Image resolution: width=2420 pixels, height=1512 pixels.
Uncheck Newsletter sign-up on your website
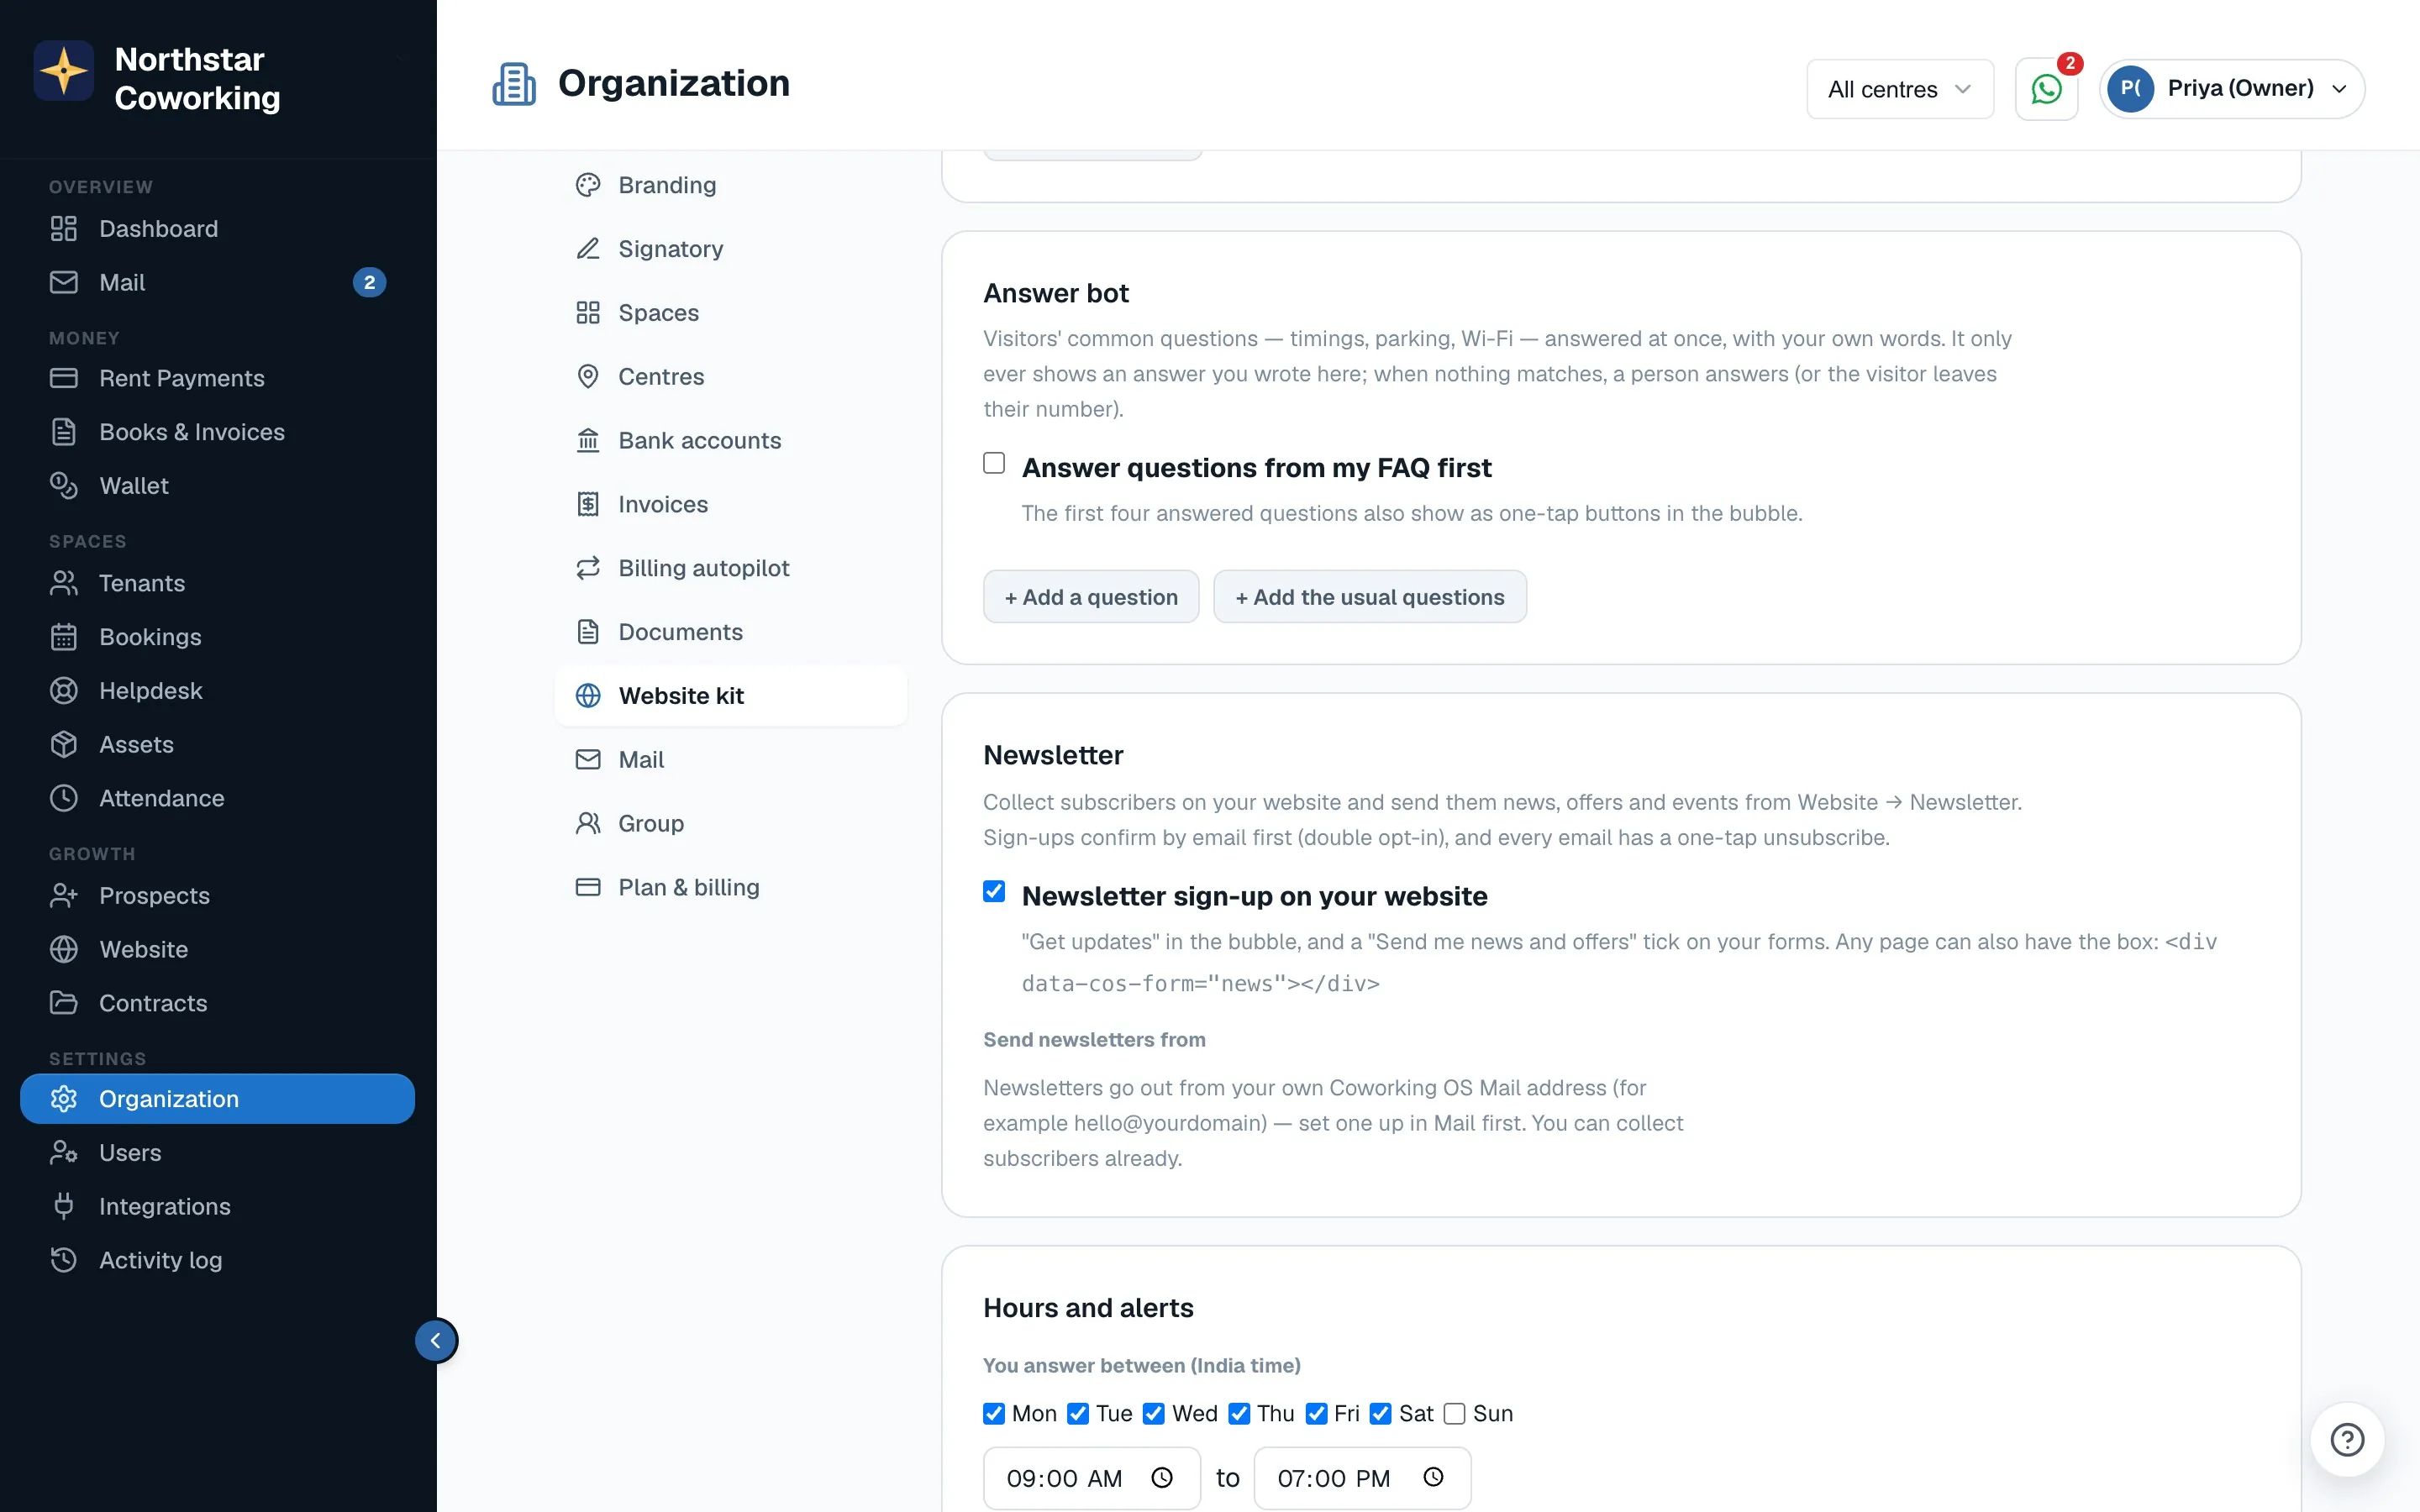(x=994, y=891)
